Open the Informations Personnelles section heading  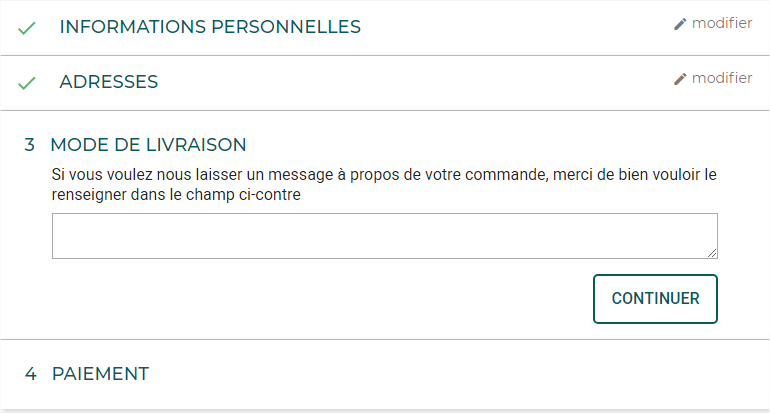click(210, 27)
